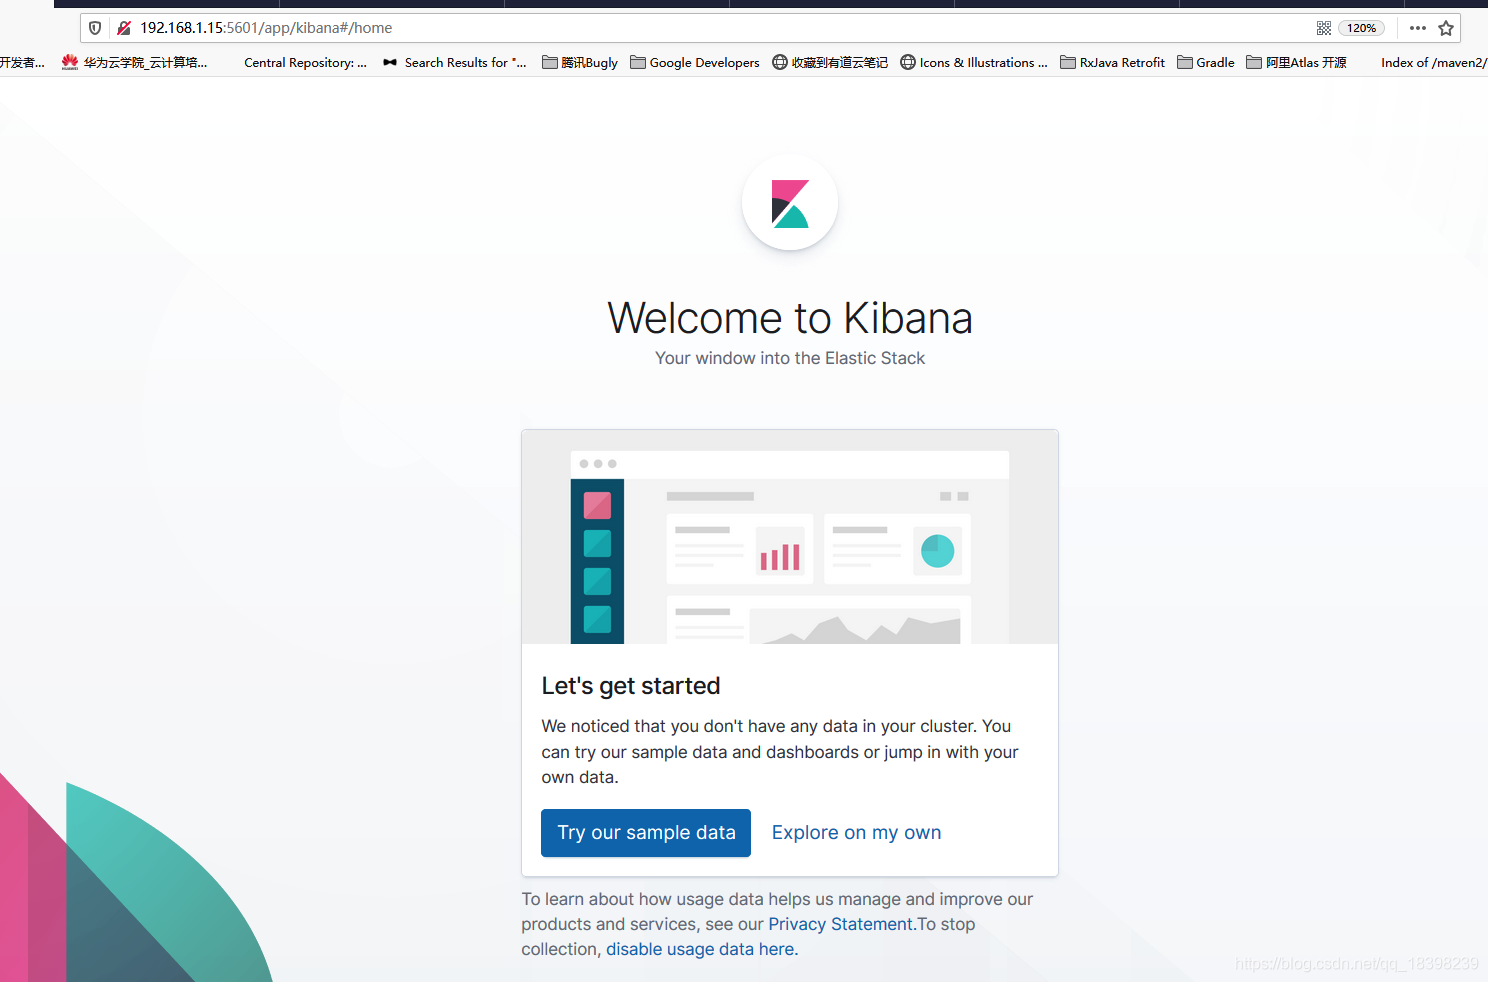The width and height of the screenshot is (1488, 982).
Task: Open the 收藏到有道云笔记 bookmark
Action: pos(830,62)
